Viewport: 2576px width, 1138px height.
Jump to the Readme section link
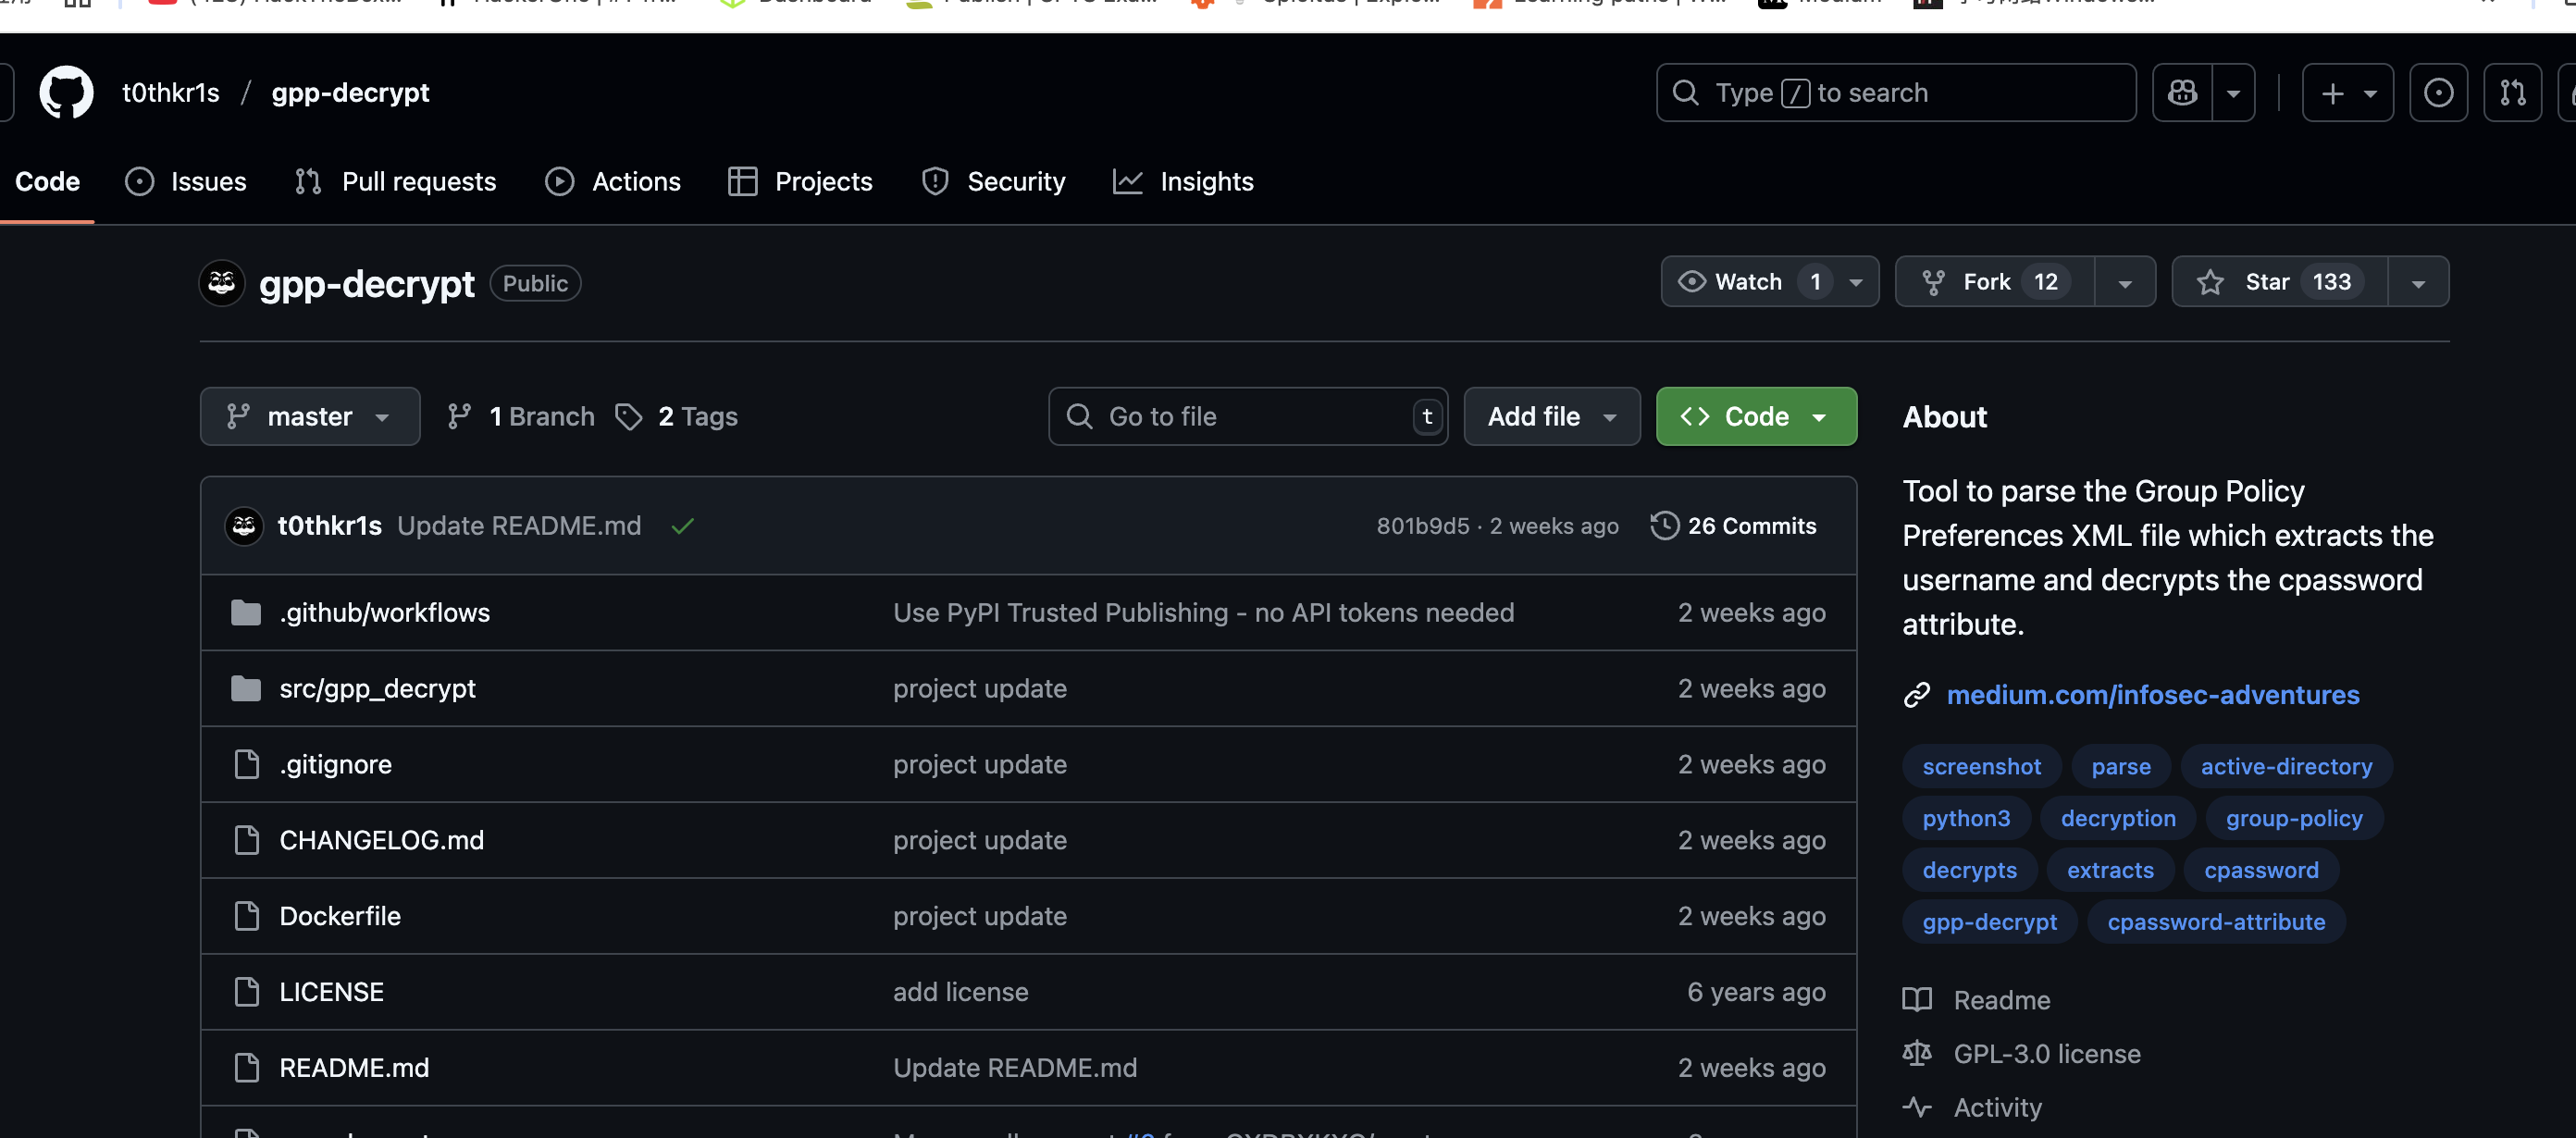click(x=1977, y=1001)
